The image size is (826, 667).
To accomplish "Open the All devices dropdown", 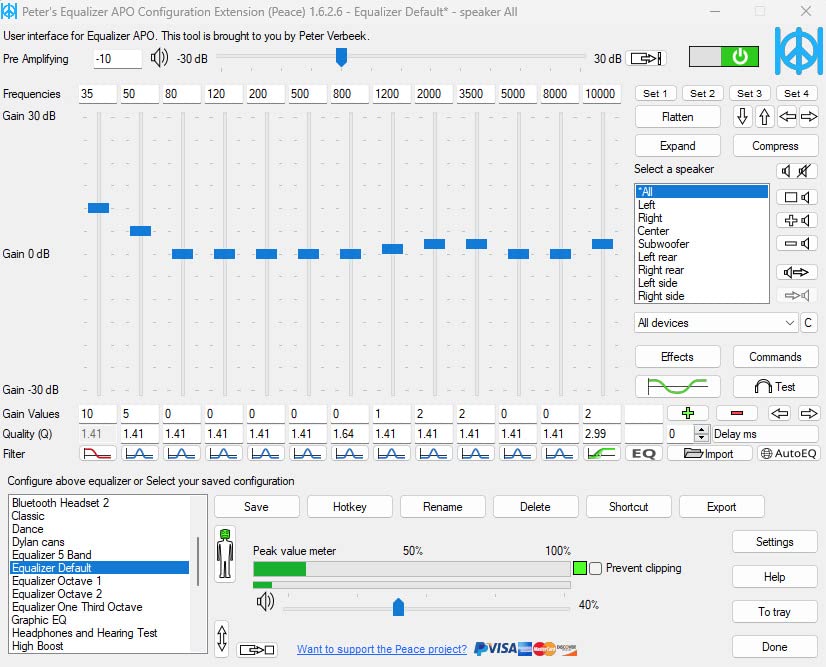I will (x=716, y=323).
